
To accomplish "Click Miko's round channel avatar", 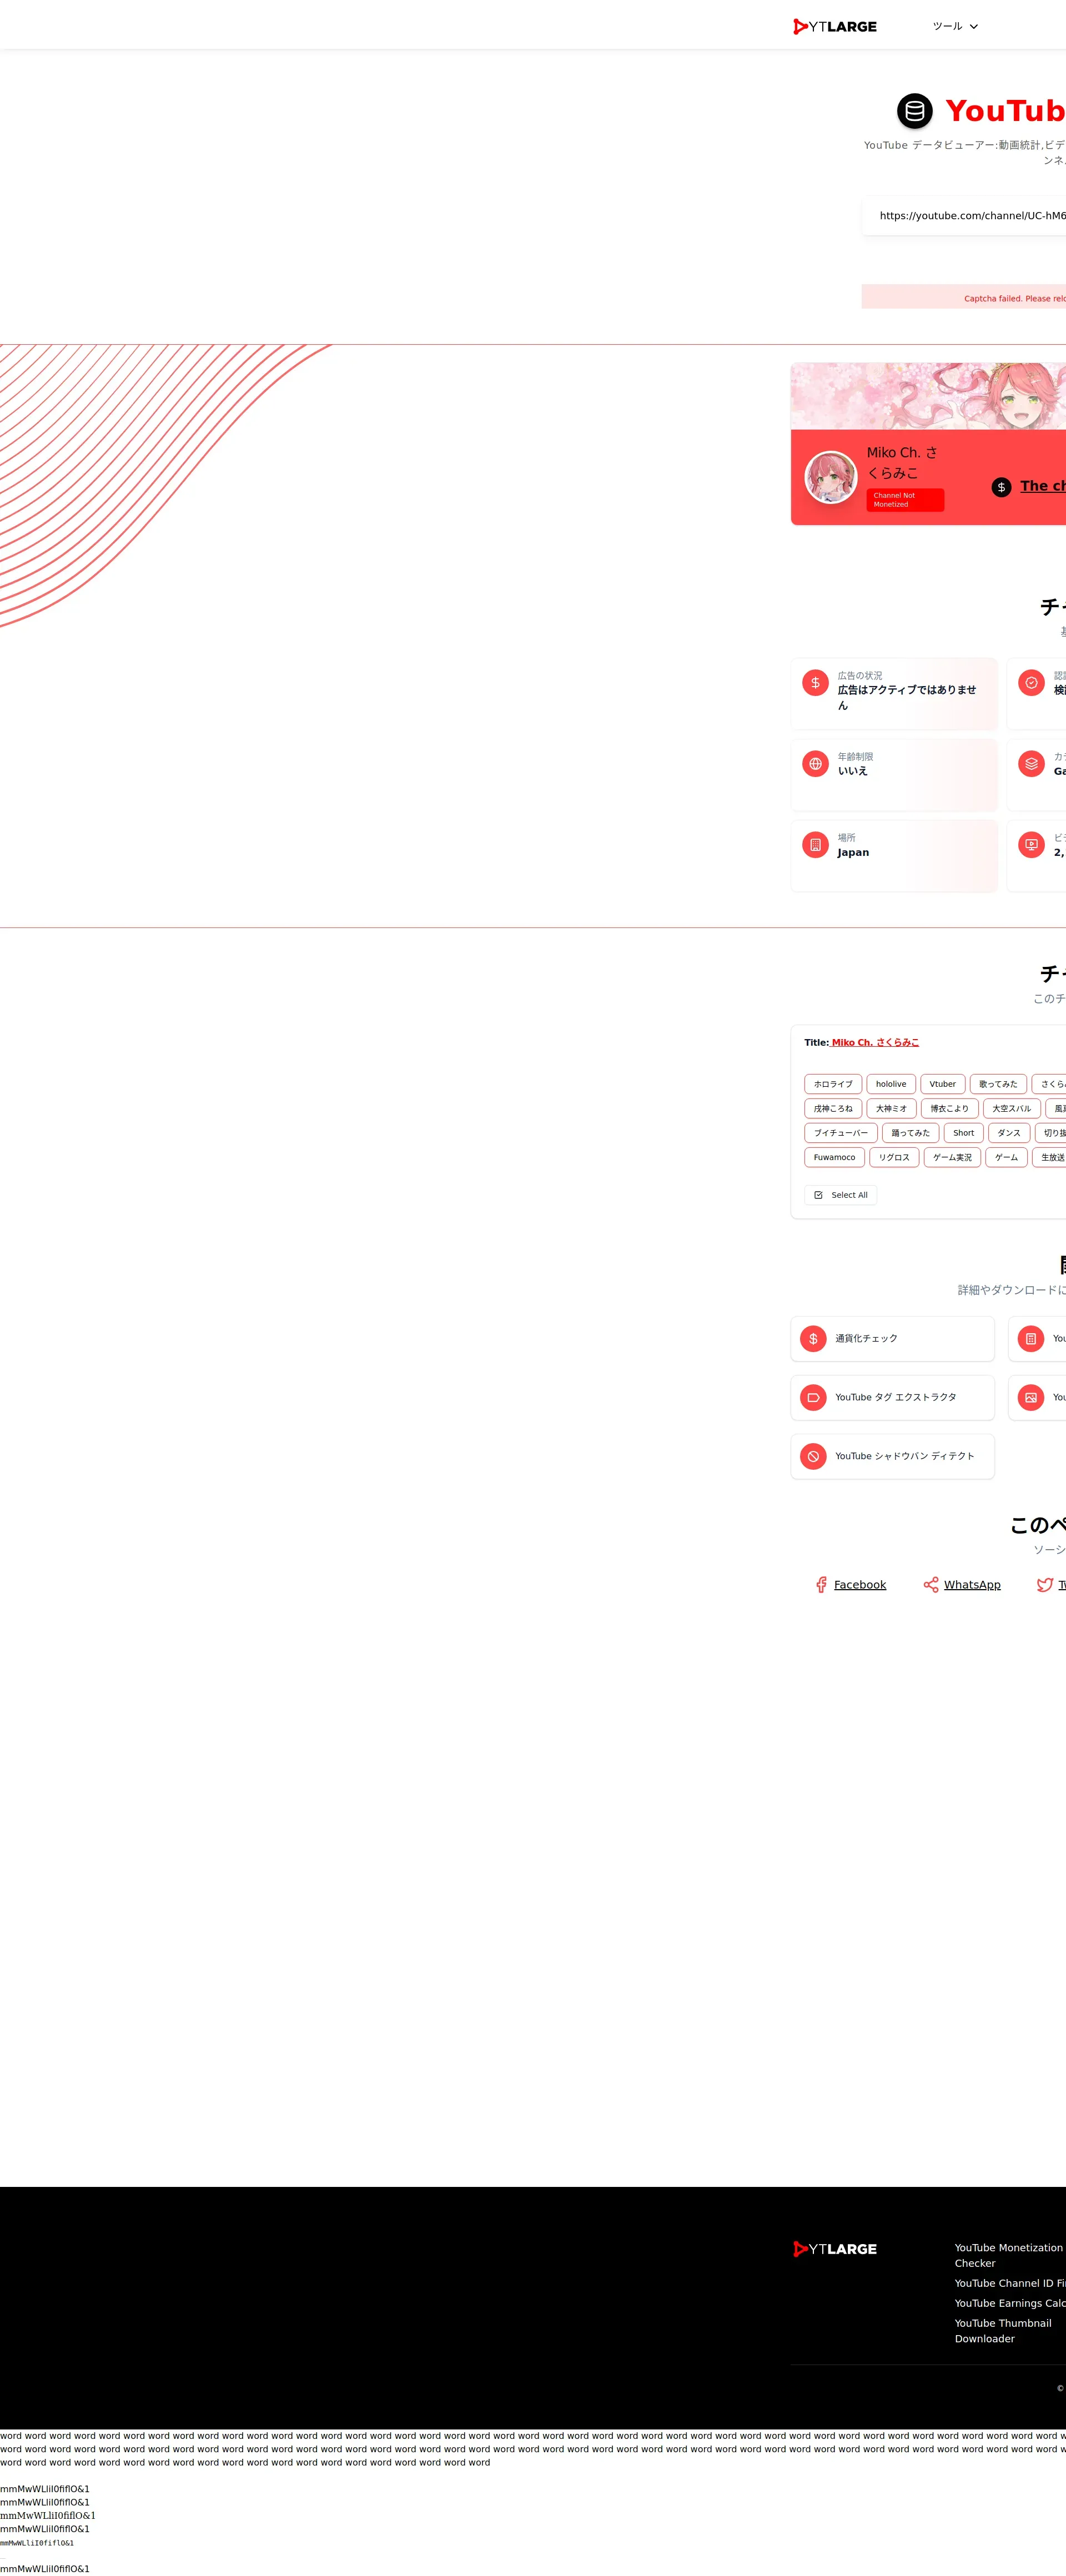I will [831, 477].
